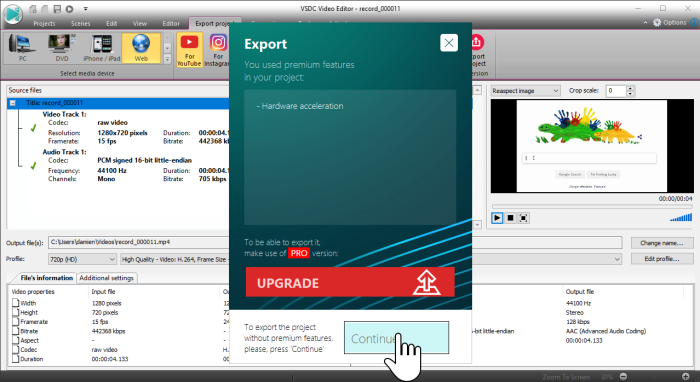Open the 720p (HD) profile dropdown

pos(82,259)
